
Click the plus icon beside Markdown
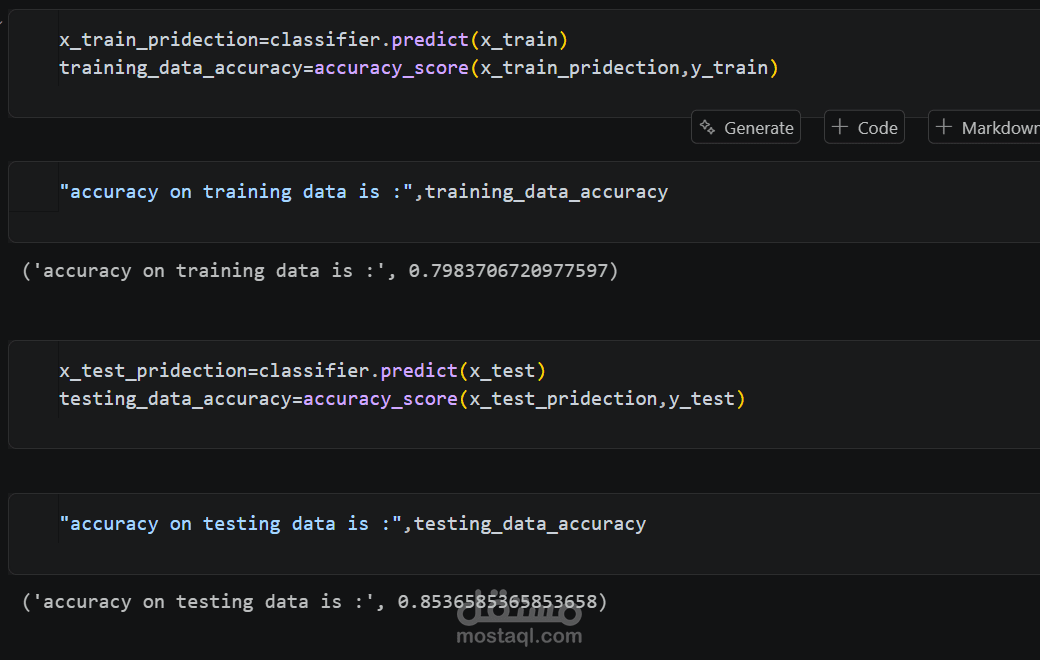click(x=944, y=127)
